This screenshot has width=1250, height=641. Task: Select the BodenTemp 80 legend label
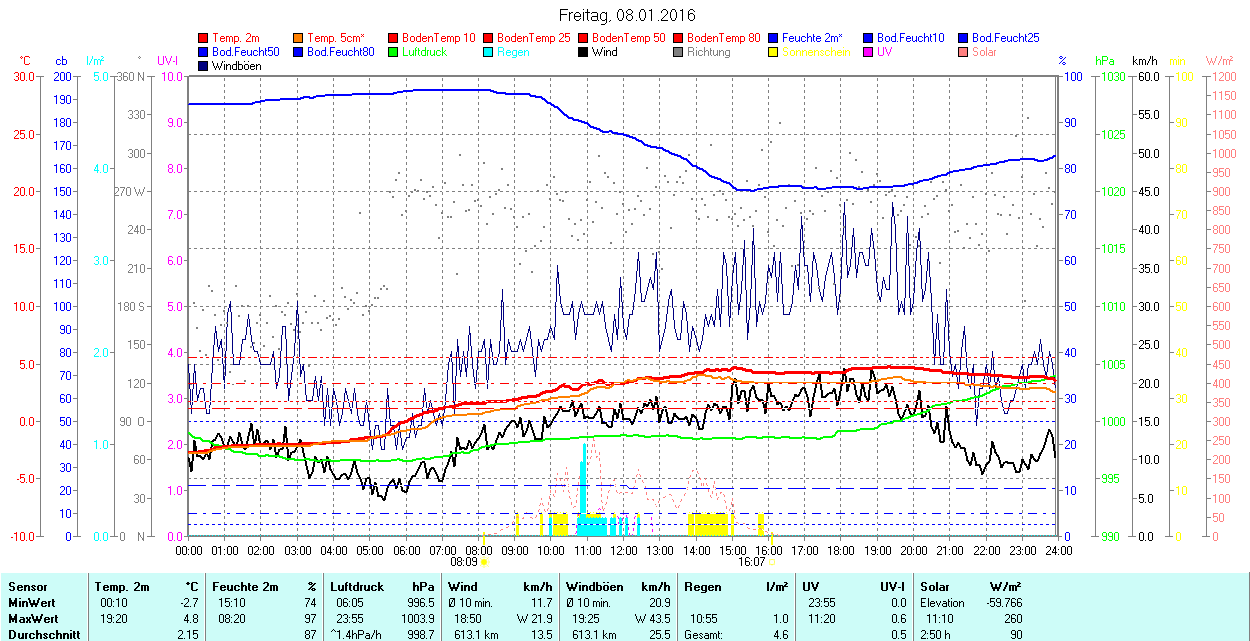pos(724,38)
